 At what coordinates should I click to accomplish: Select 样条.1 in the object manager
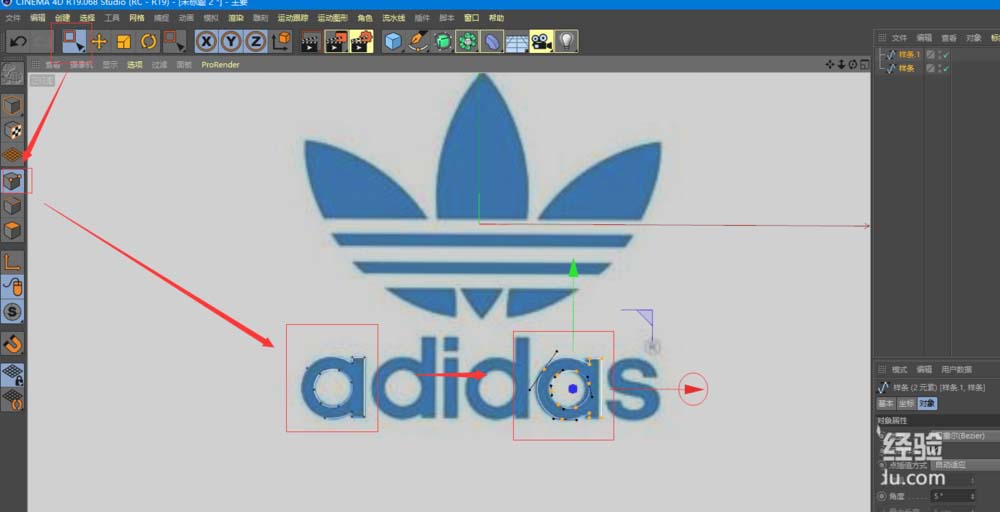[x=909, y=55]
